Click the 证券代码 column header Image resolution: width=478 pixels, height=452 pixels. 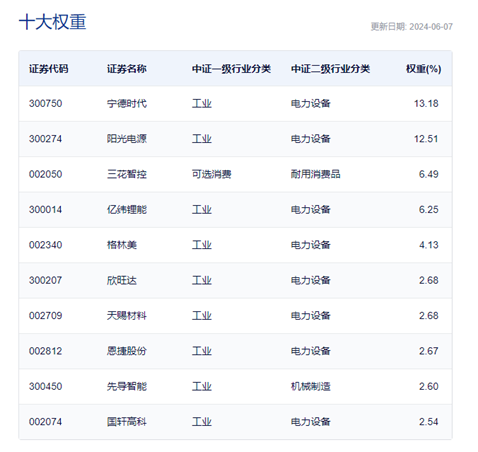pos(49,69)
